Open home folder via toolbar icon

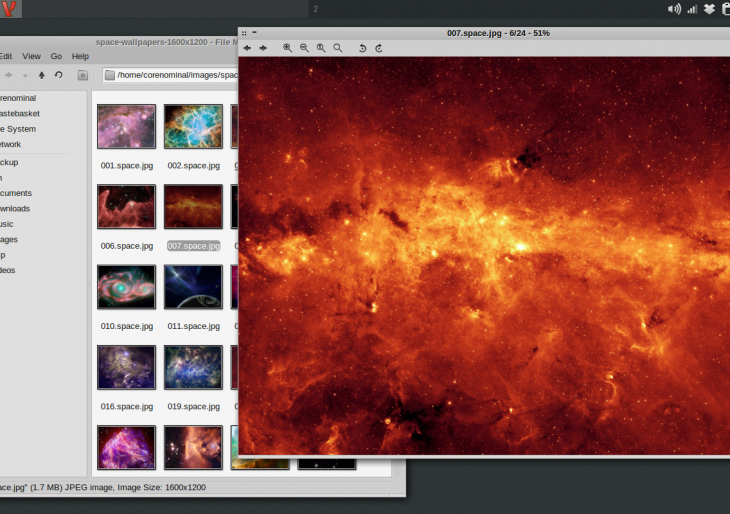82,75
